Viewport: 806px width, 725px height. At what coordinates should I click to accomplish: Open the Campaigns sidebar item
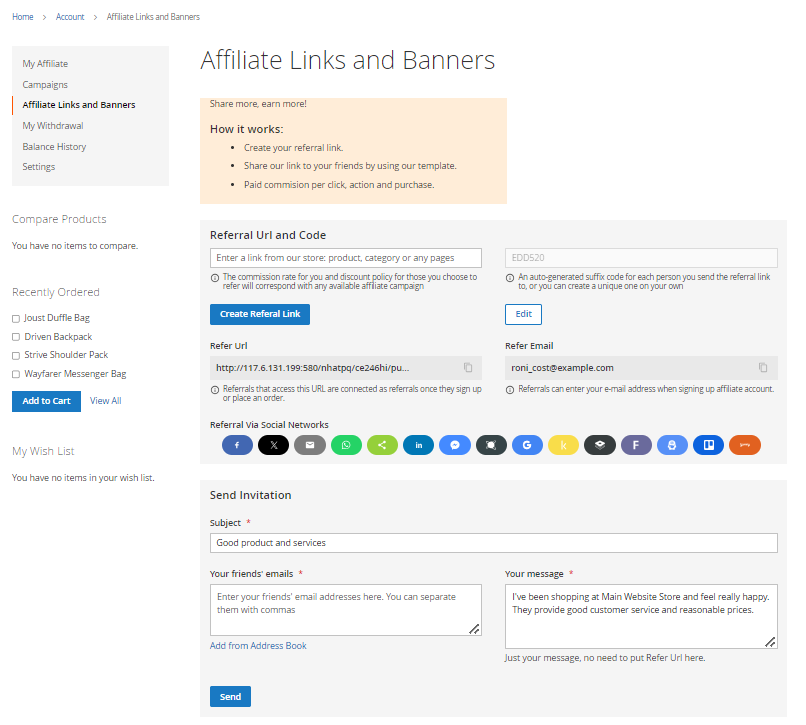45,85
